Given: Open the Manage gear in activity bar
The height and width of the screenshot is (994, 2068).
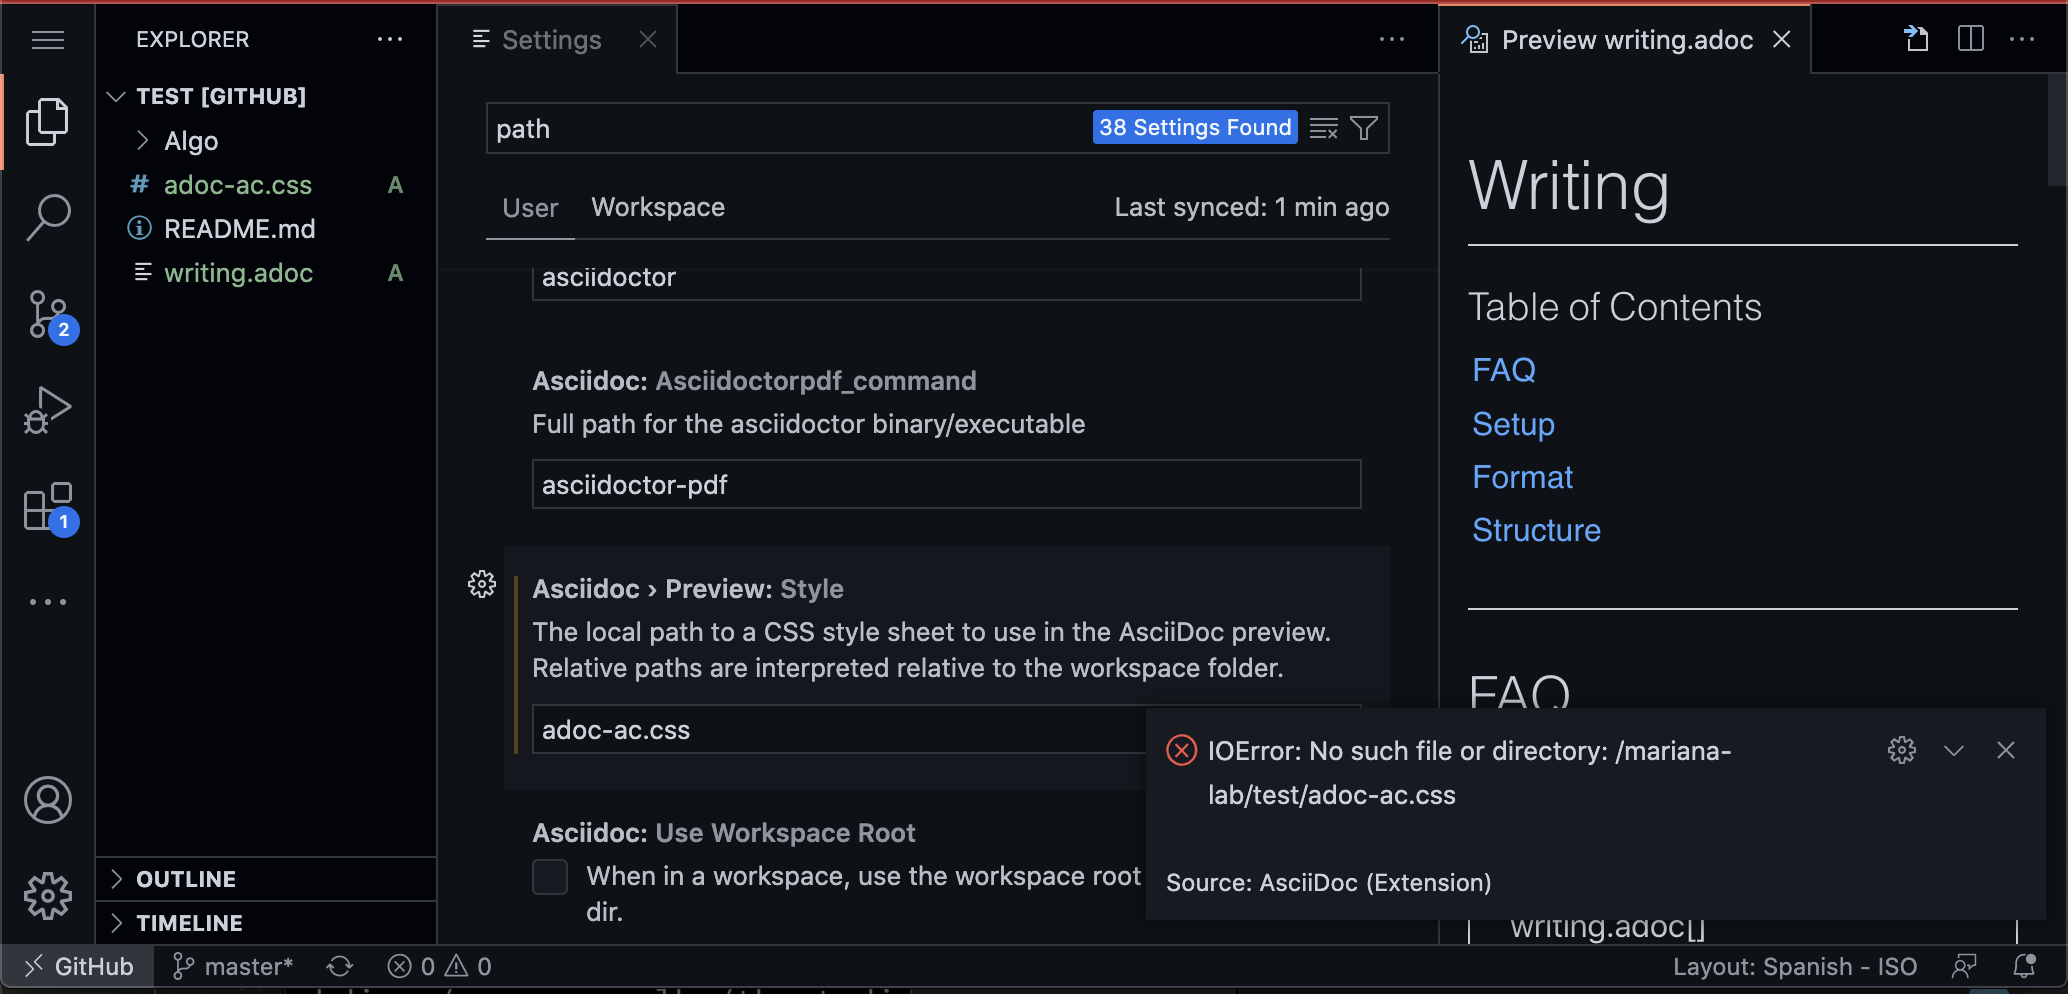Looking at the screenshot, I should pos(47,896).
